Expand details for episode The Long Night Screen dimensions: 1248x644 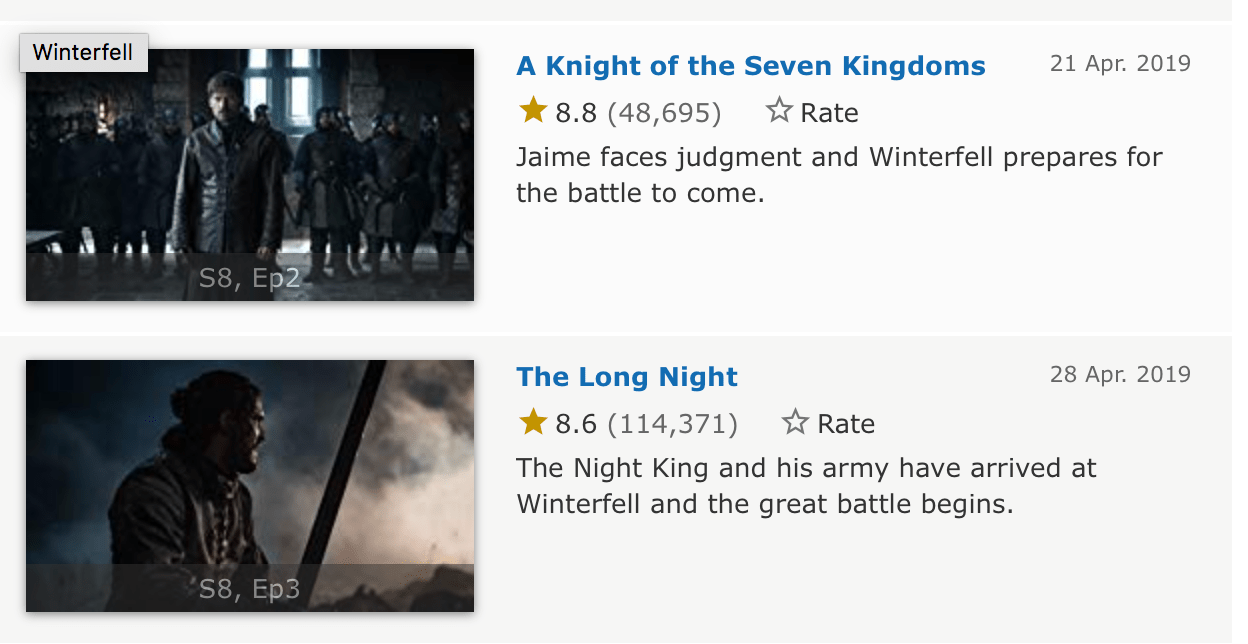click(627, 377)
